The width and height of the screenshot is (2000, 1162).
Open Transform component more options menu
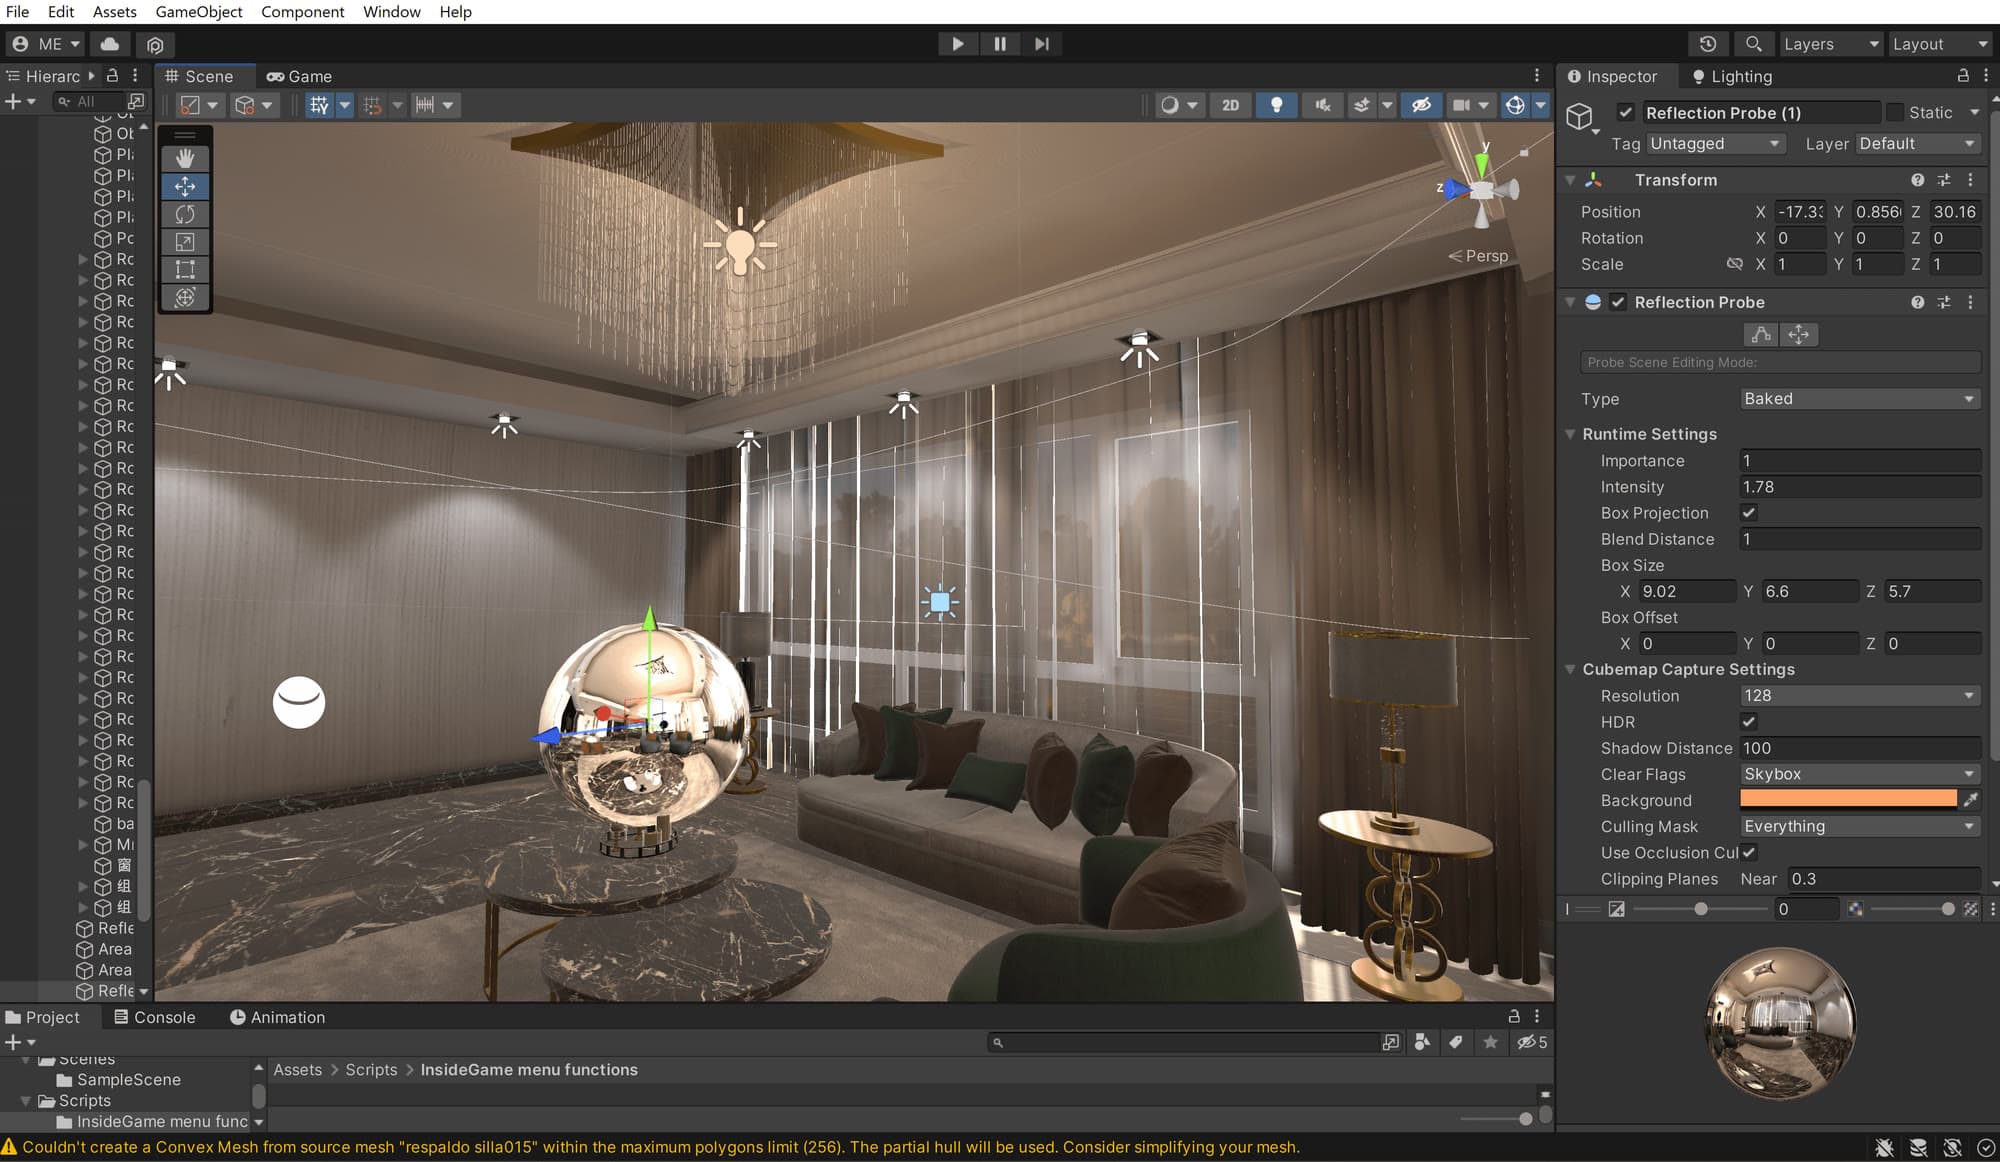tap(1971, 180)
